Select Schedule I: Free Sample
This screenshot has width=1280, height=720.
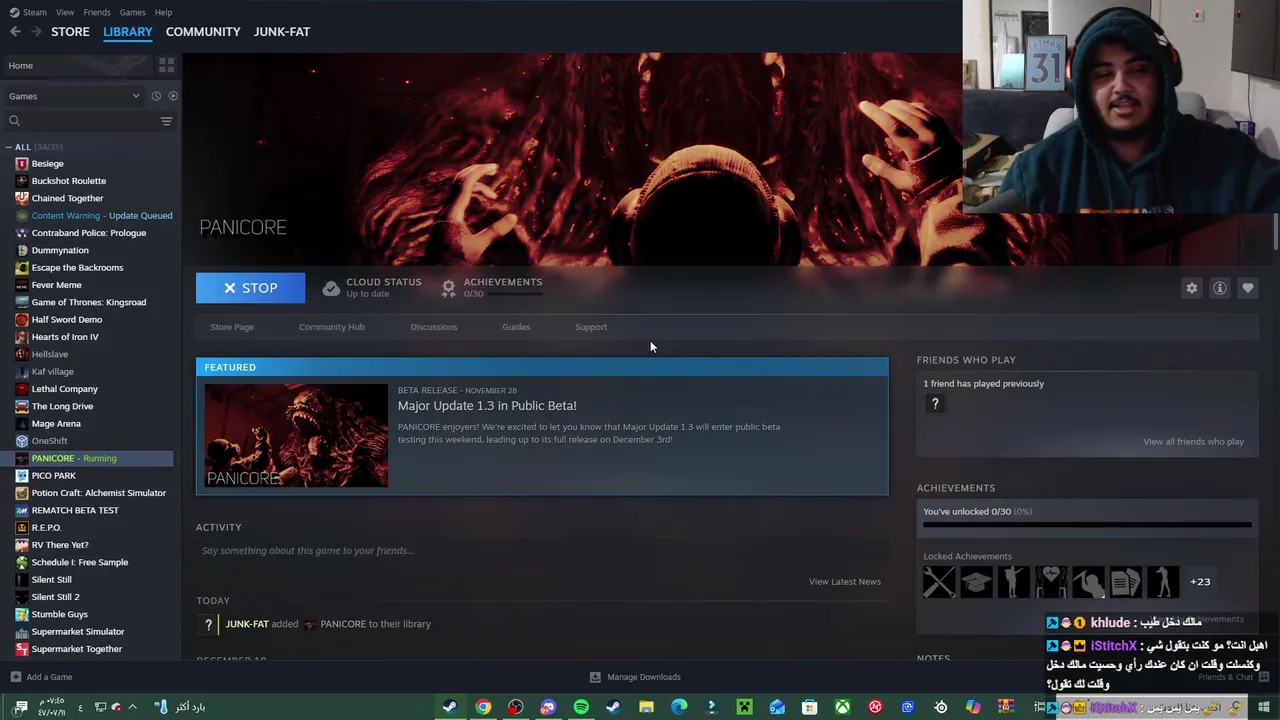click(79, 563)
